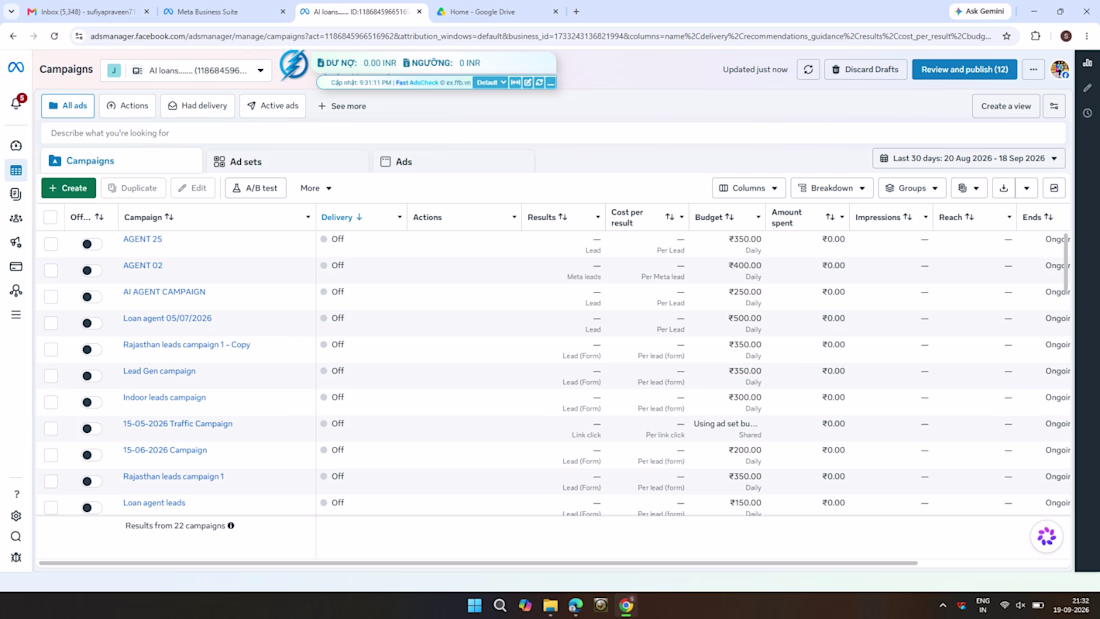Select the Had delivery view tab
The image size is (1100, 619).
tap(197, 106)
